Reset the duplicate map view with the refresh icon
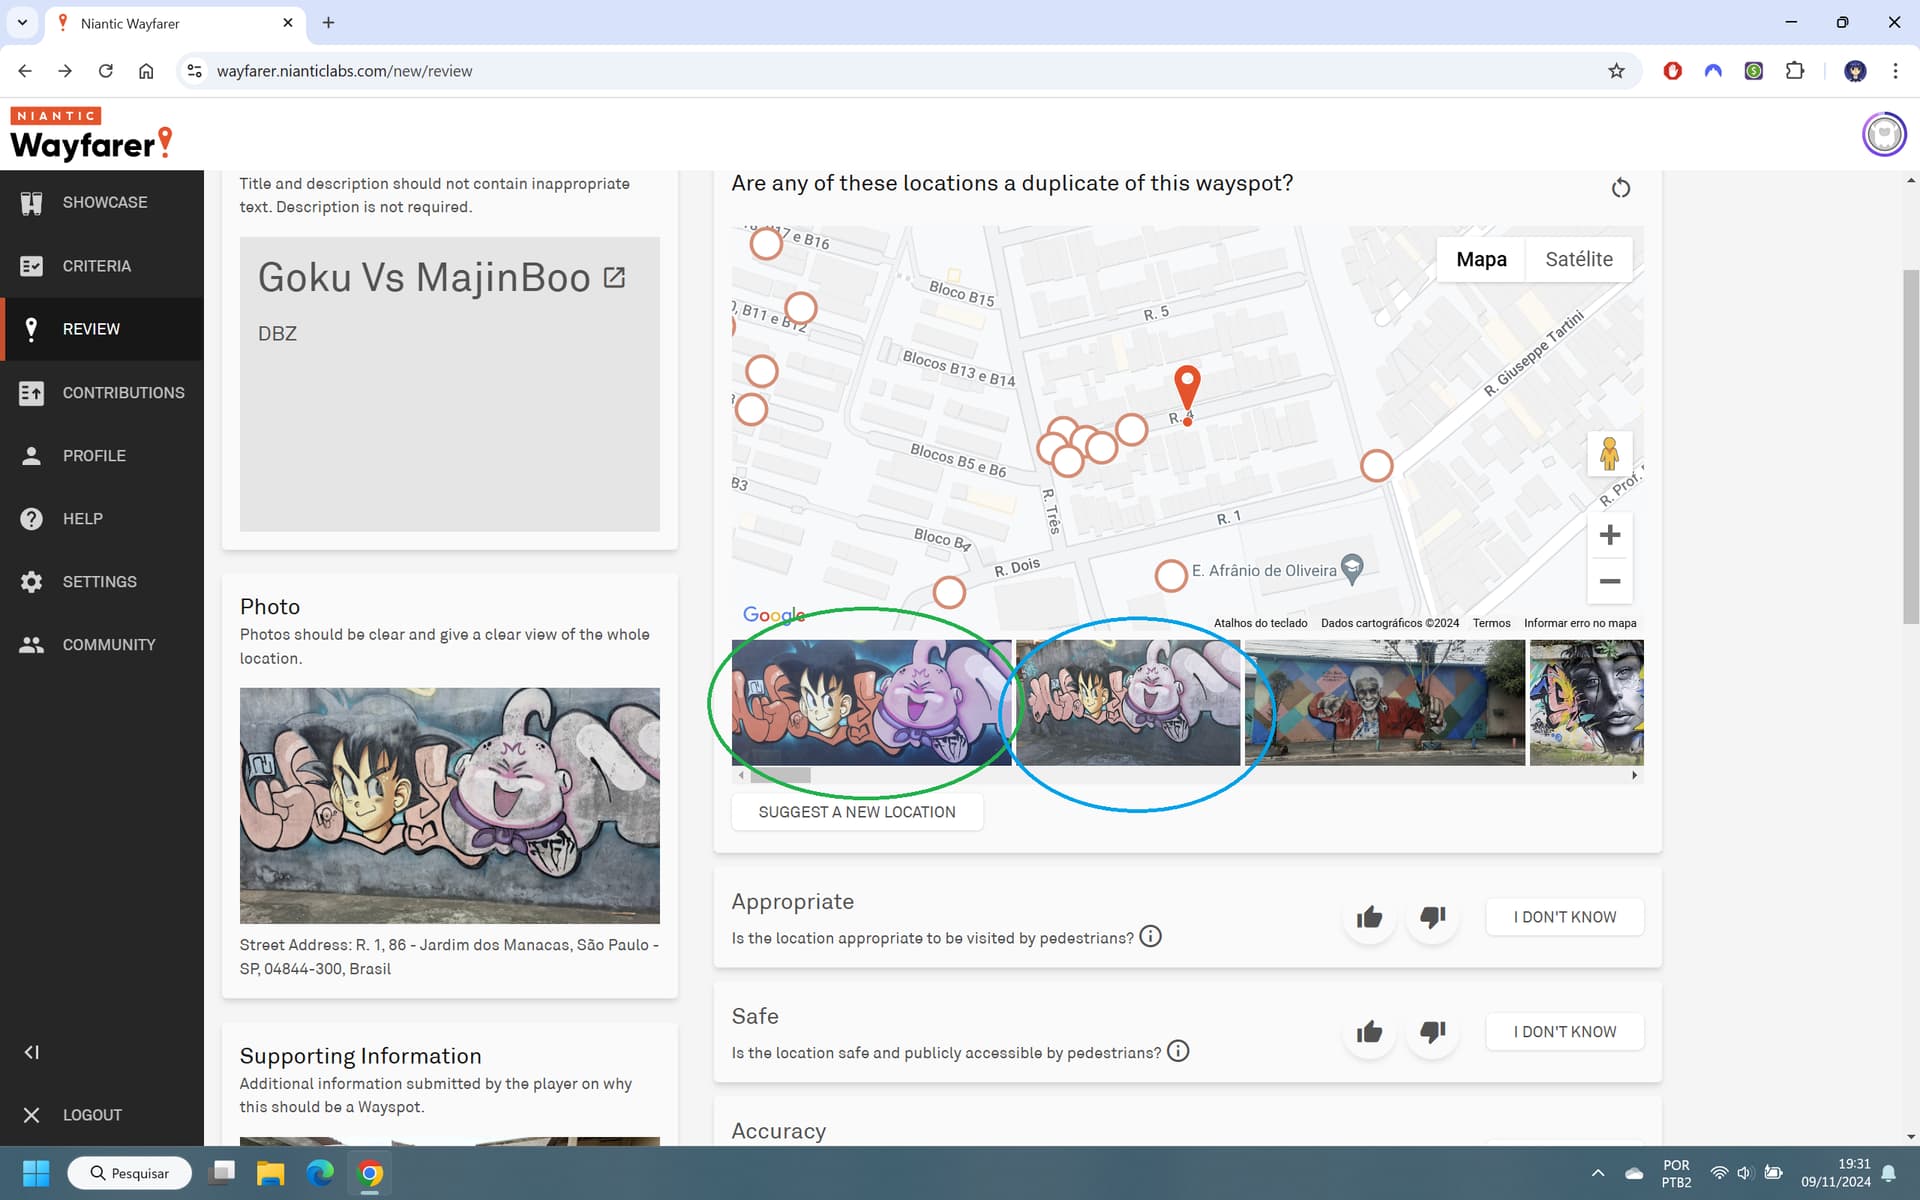This screenshot has width=1920, height=1200. coord(1621,188)
